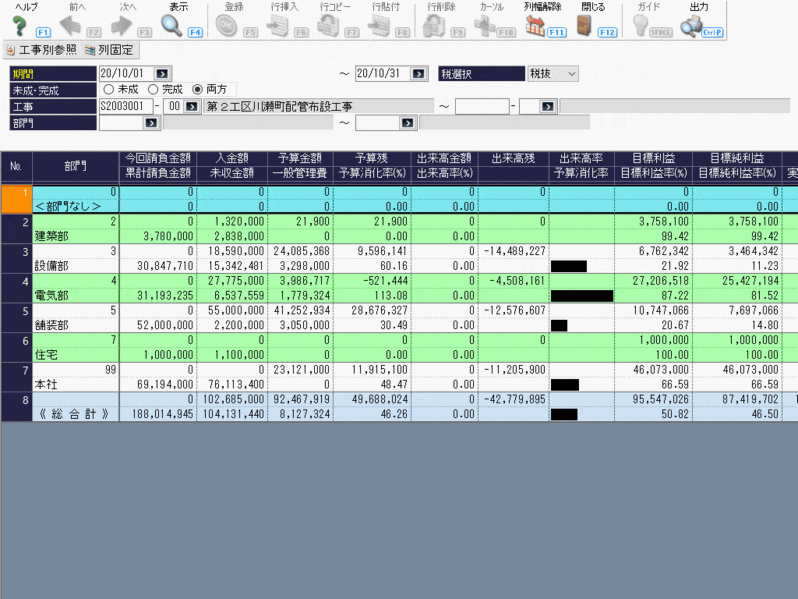The height and width of the screenshot is (599, 798).
Task: Click the 部門 column header
Action: (75, 166)
